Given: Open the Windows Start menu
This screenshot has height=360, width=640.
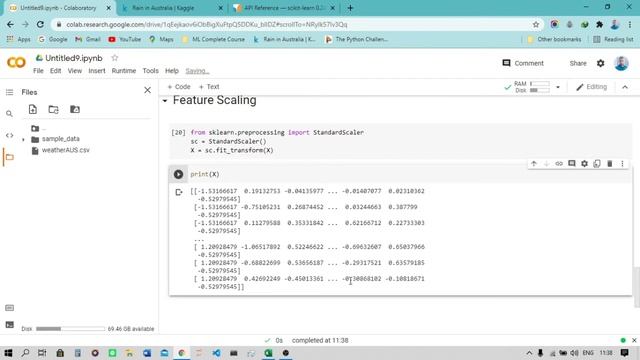Looking at the screenshot, I should click(8, 353).
